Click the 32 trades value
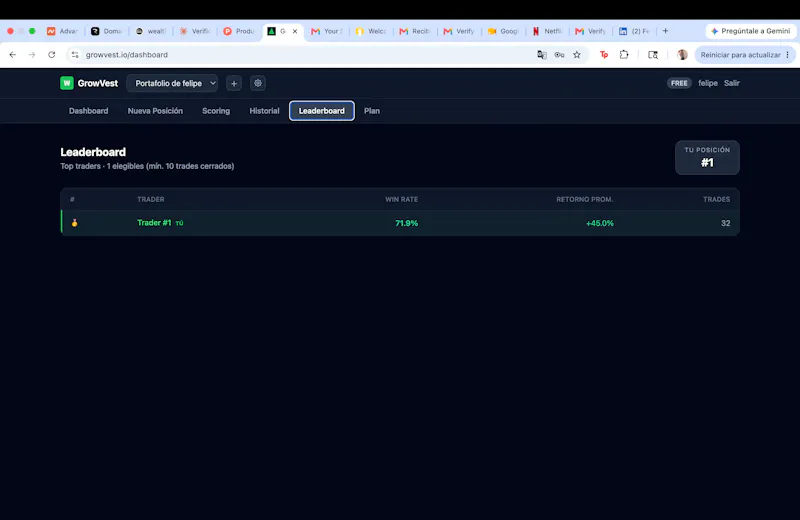 pyautogui.click(x=726, y=223)
